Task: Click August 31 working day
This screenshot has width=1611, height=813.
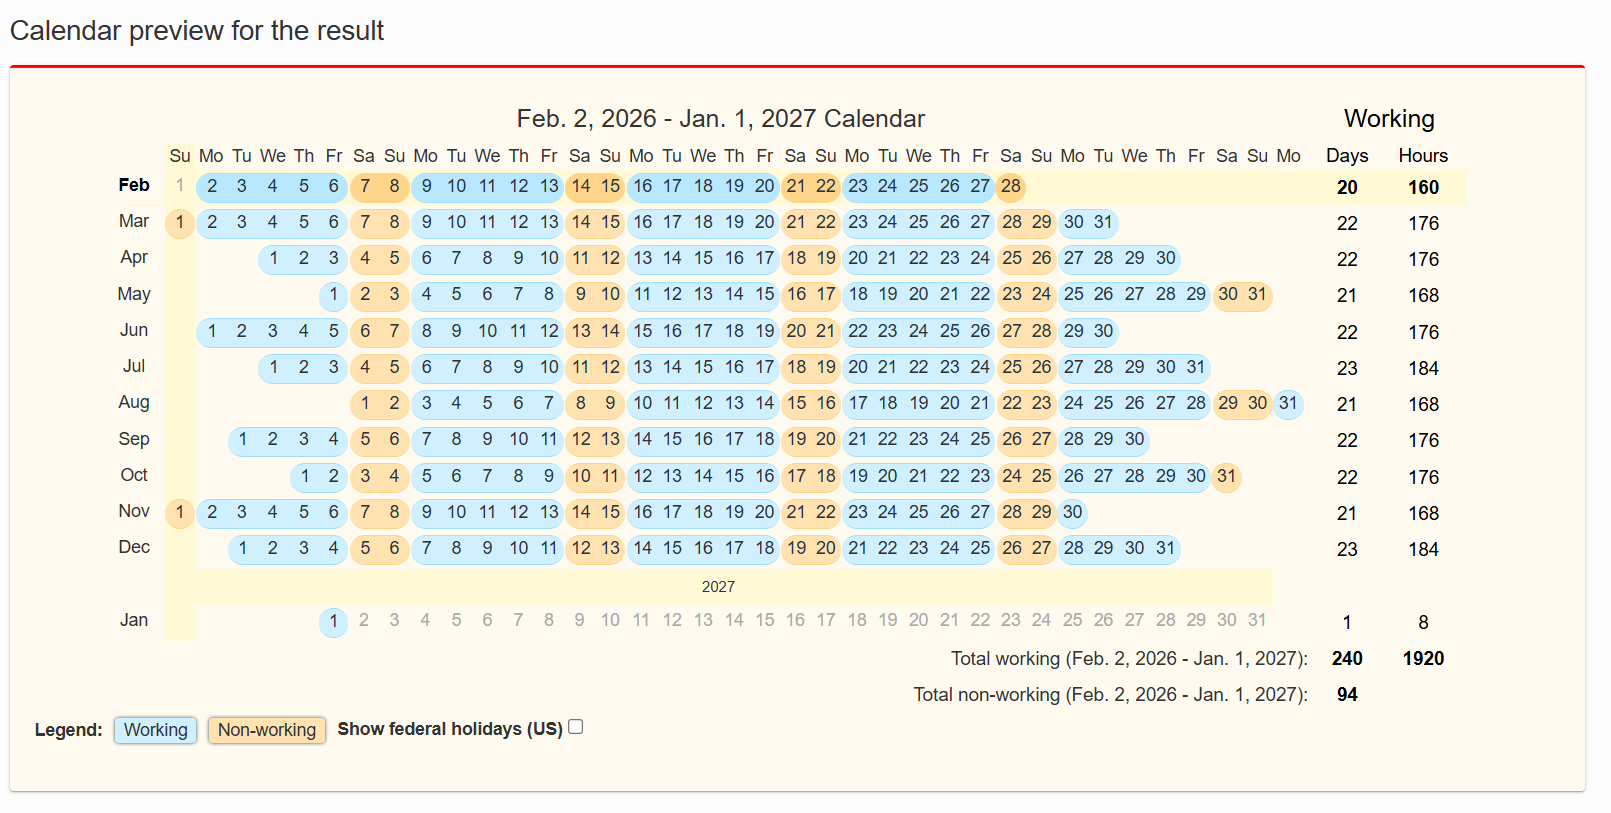Action: point(1288,403)
